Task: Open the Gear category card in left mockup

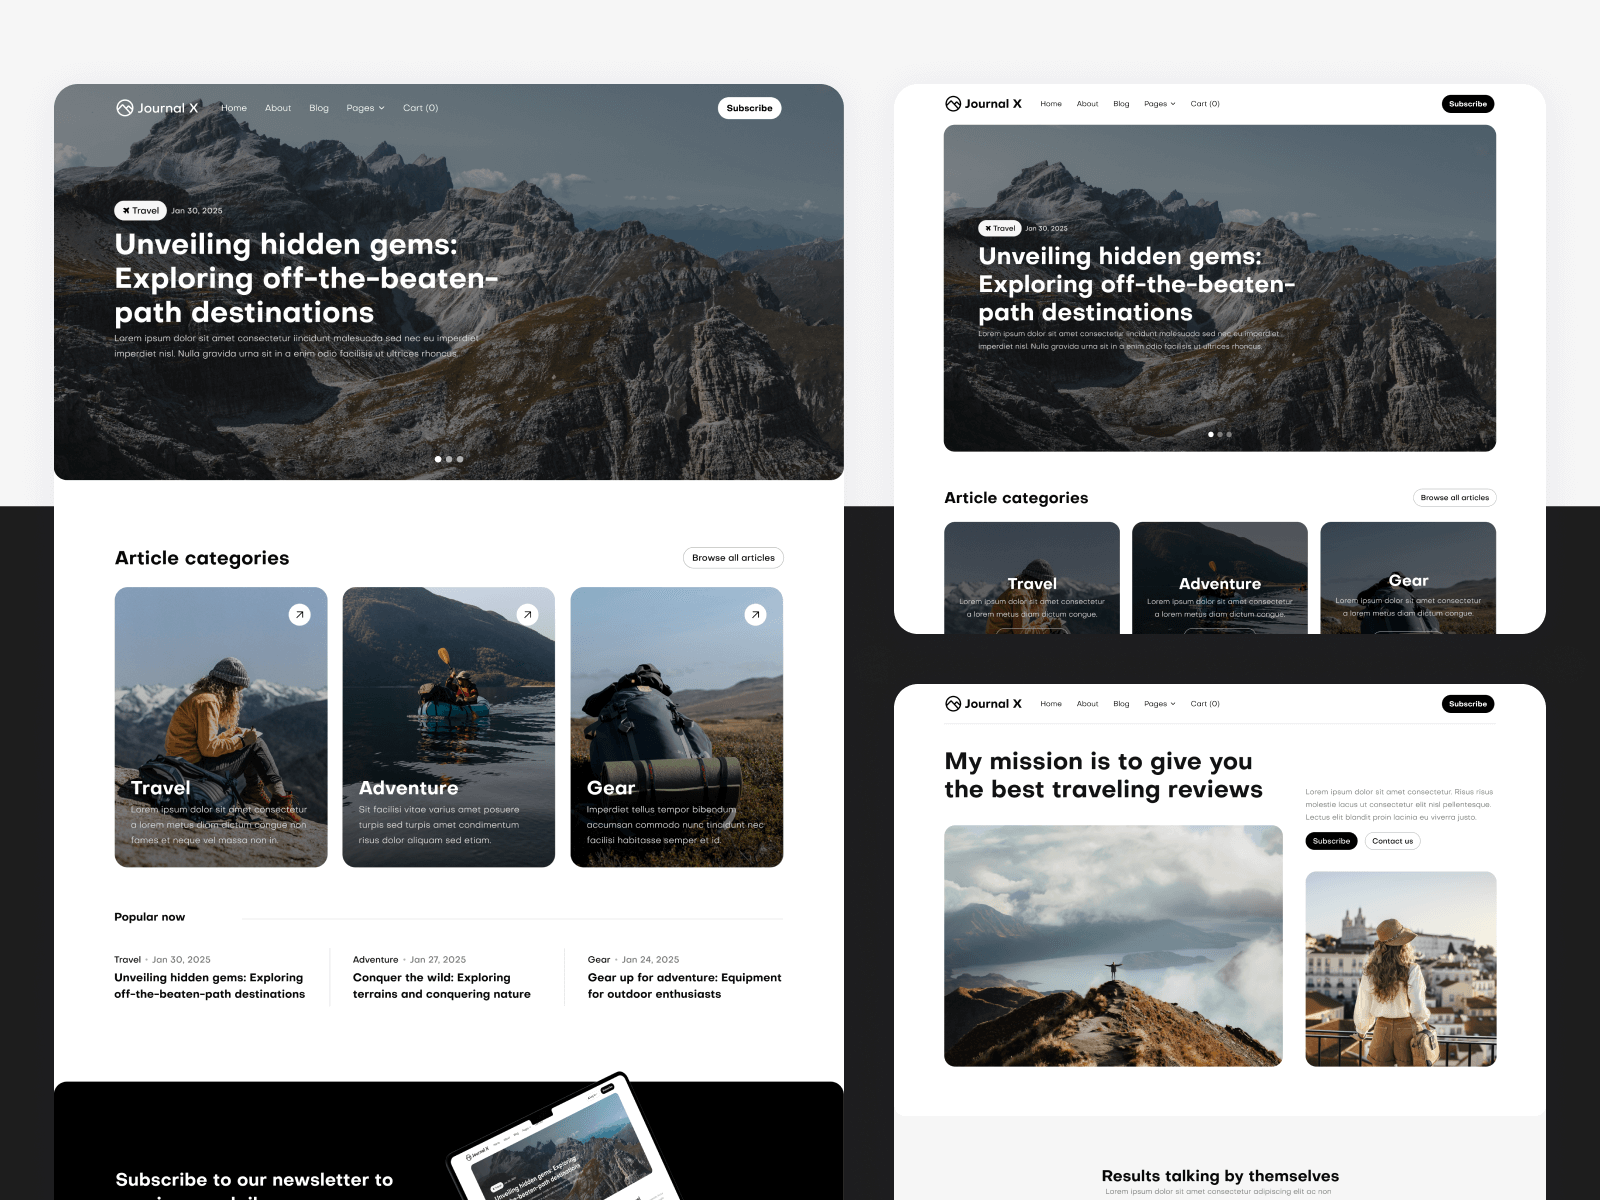Action: click(677, 727)
